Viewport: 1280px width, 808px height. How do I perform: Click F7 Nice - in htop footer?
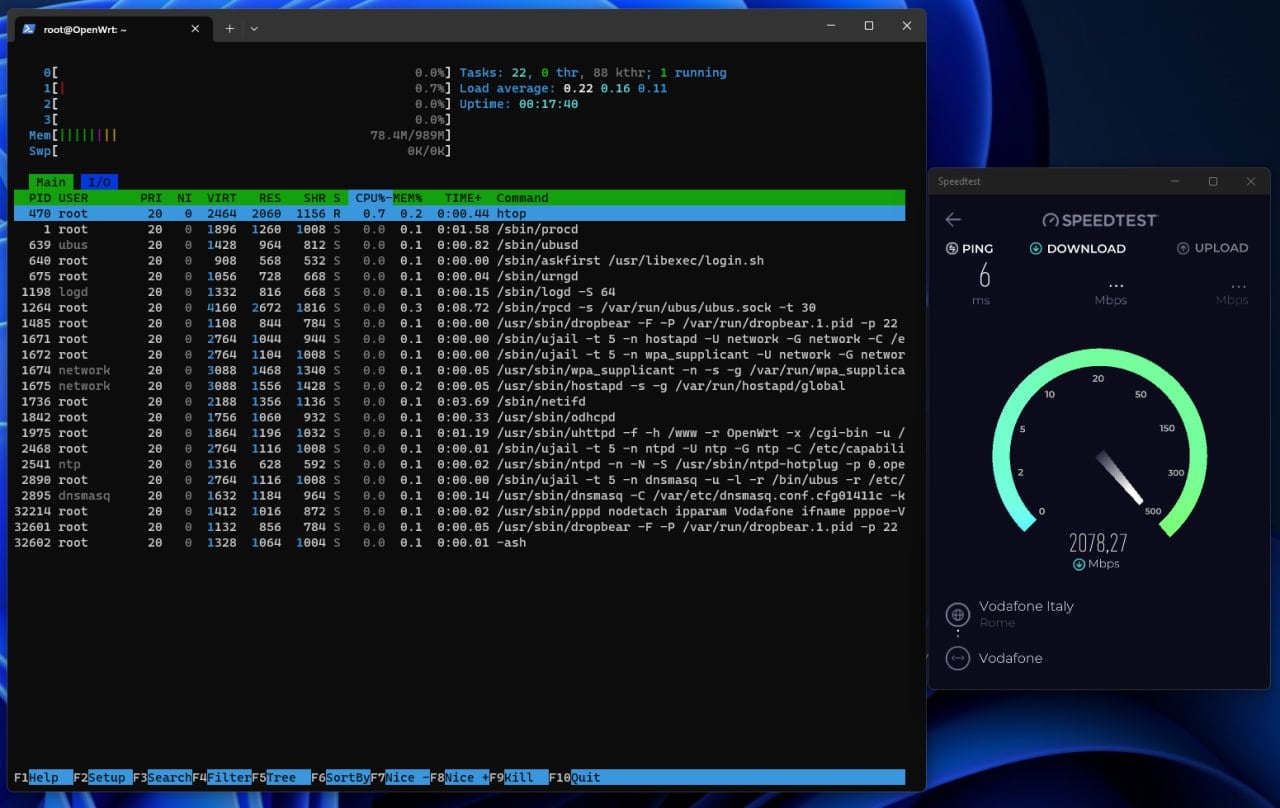tap(400, 777)
